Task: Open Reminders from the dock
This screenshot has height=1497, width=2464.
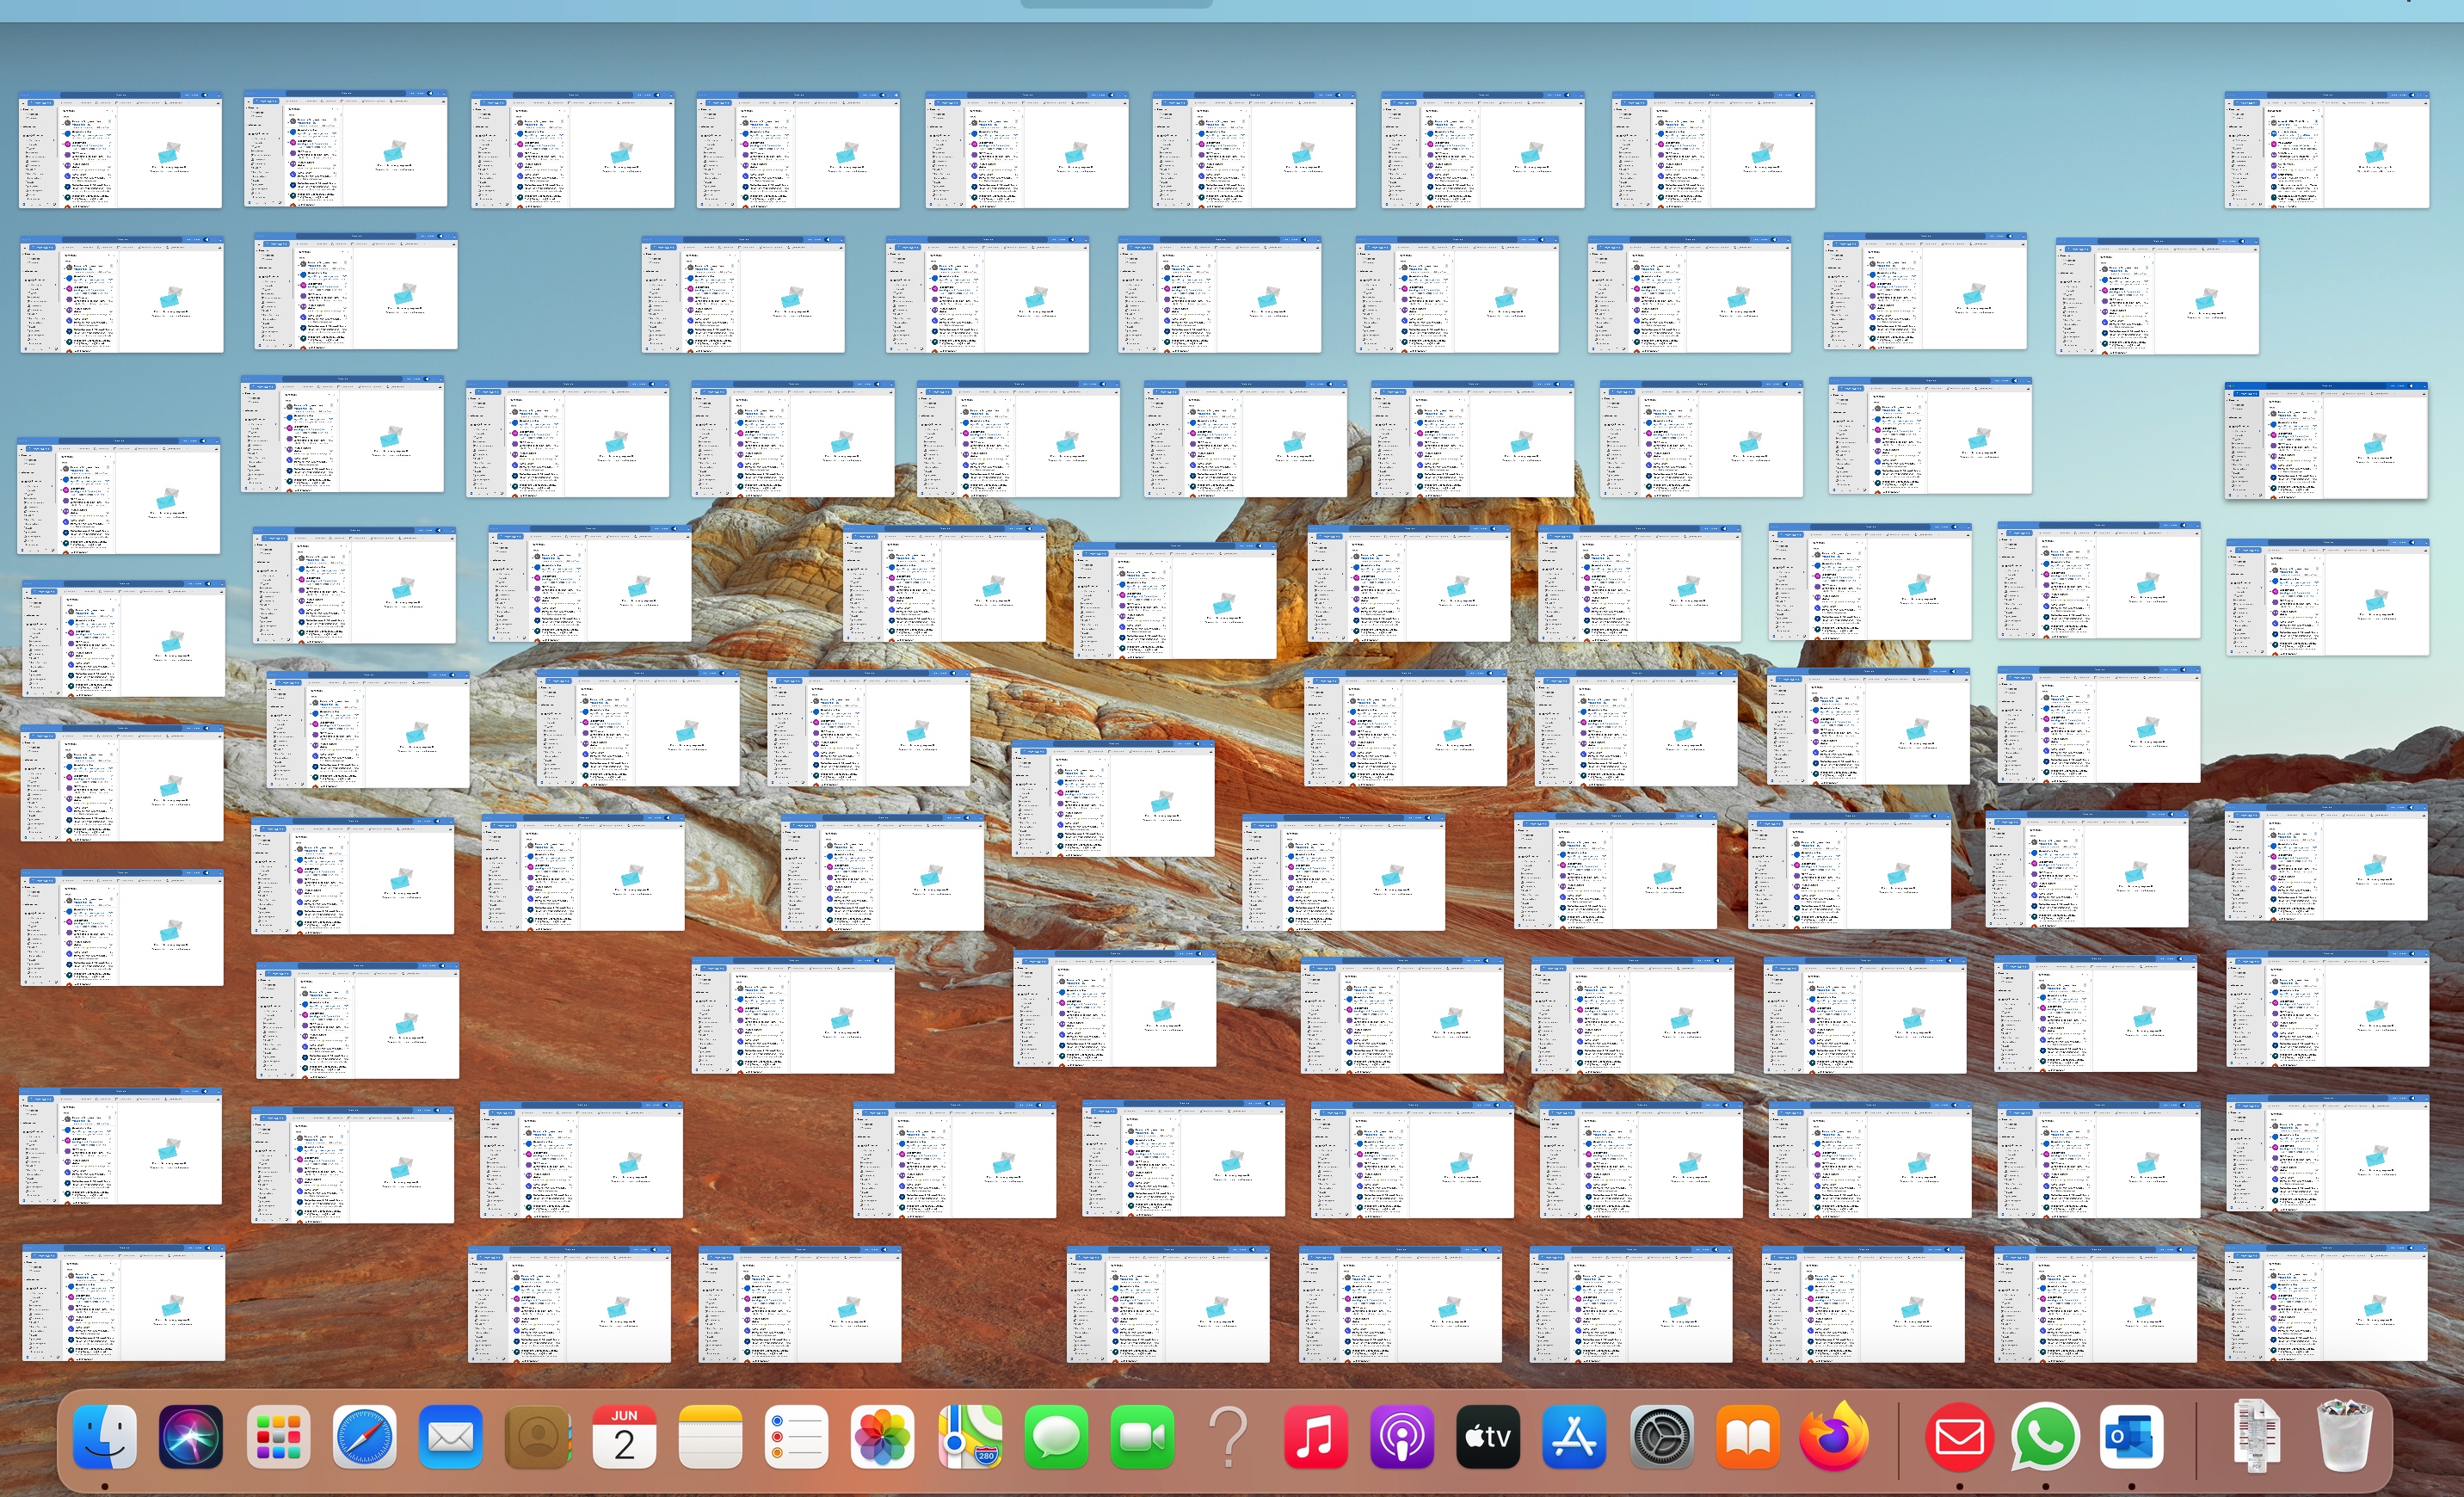Action: click(797, 1437)
